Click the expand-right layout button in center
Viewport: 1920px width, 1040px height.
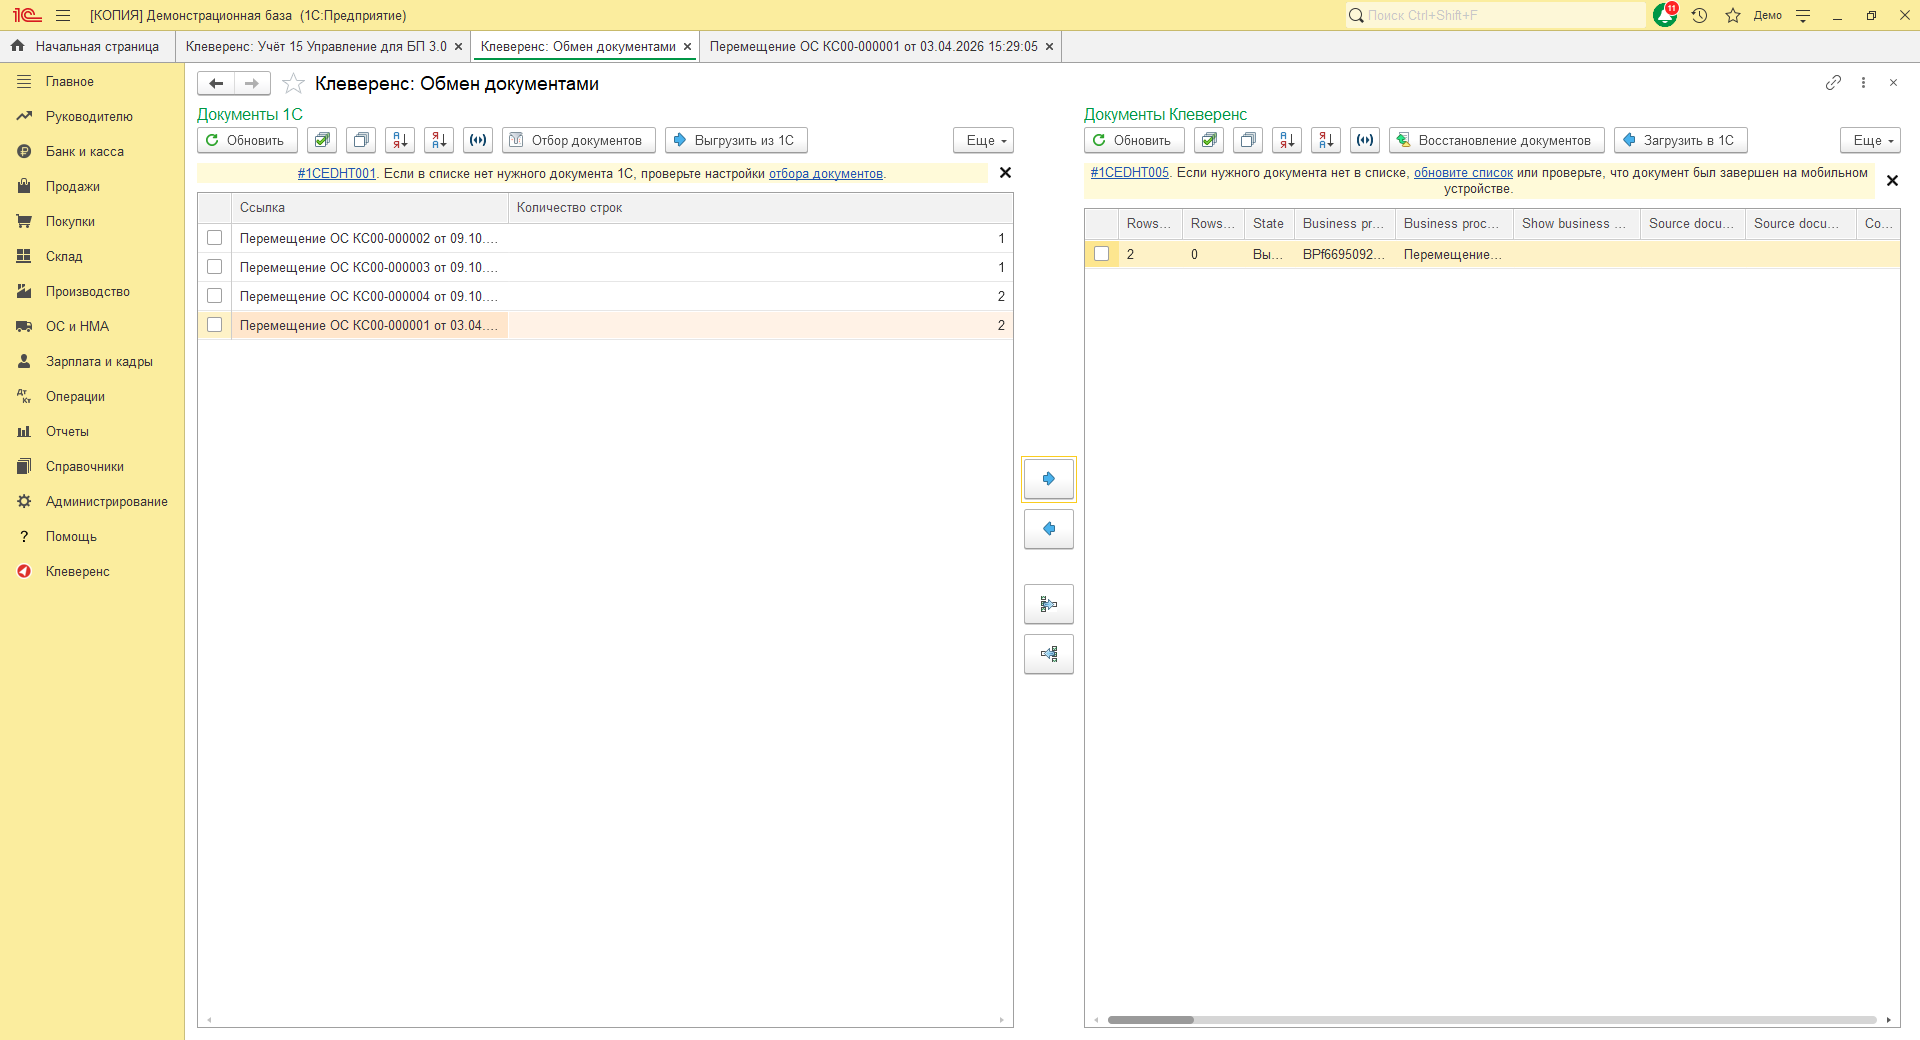click(1049, 604)
